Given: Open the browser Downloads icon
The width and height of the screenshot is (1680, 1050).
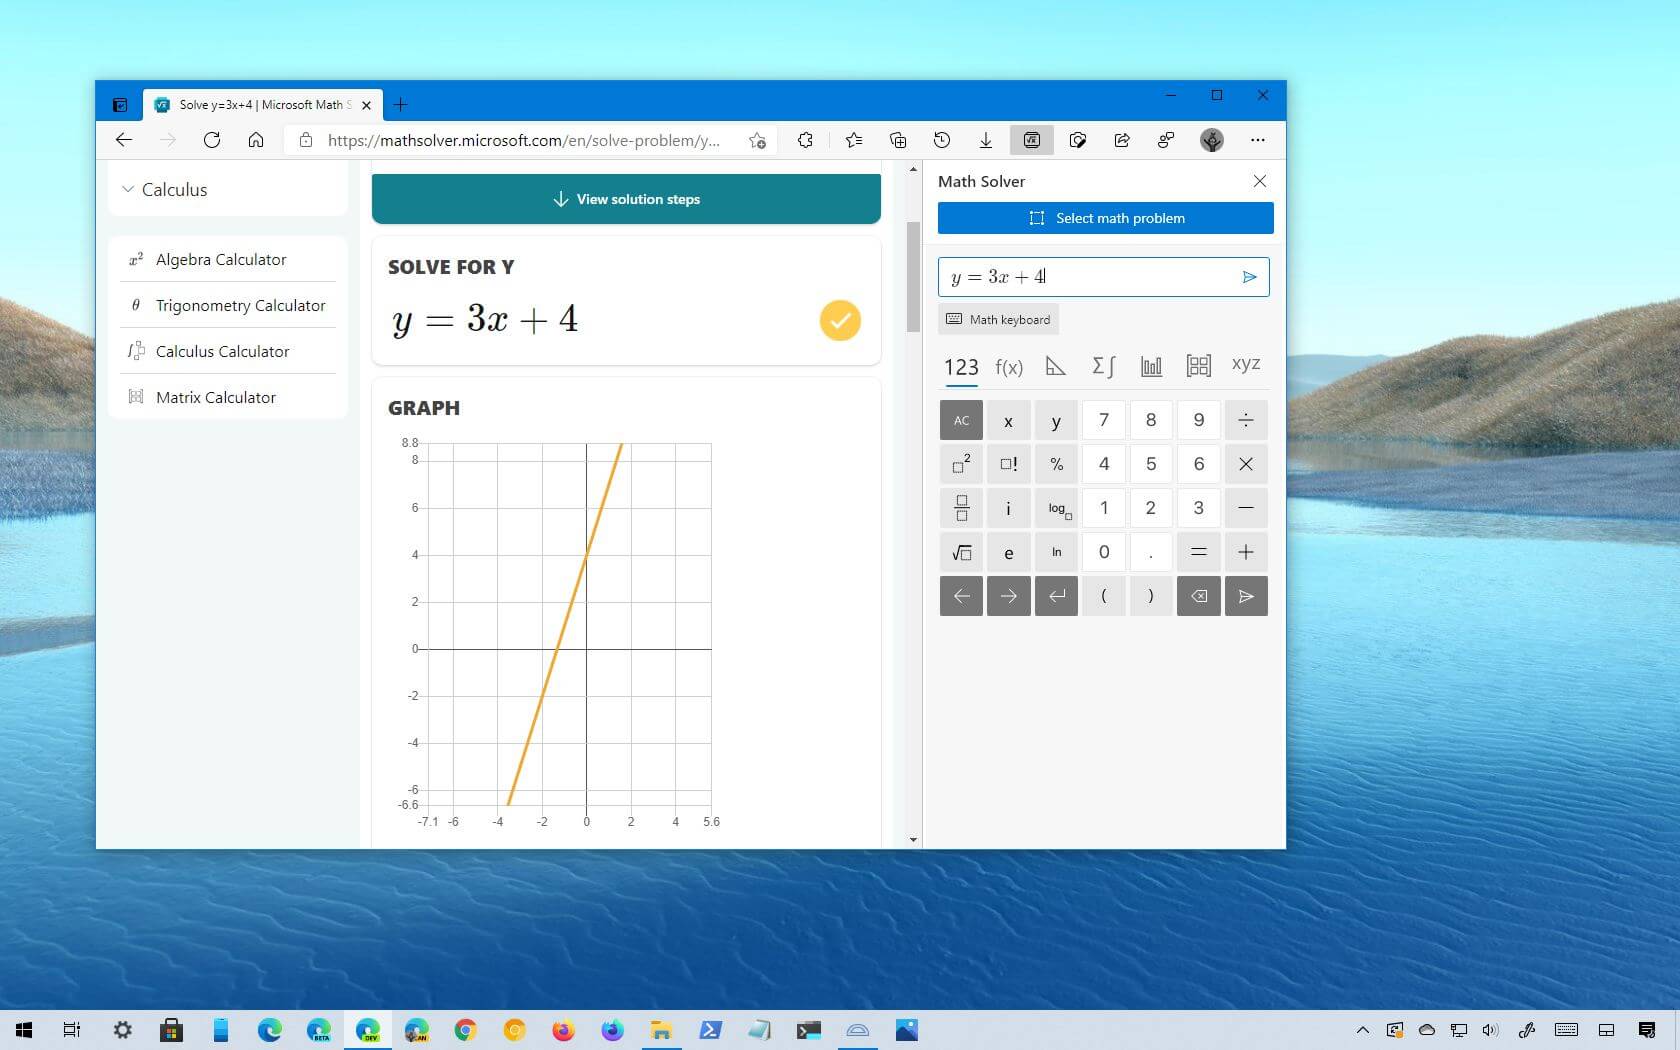Looking at the screenshot, I should click(x=985, y=140).
